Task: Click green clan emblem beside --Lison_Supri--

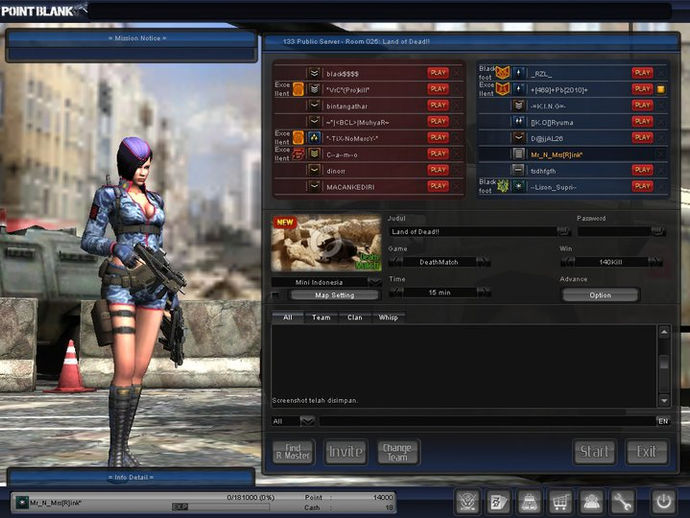Action: [503, 186]
